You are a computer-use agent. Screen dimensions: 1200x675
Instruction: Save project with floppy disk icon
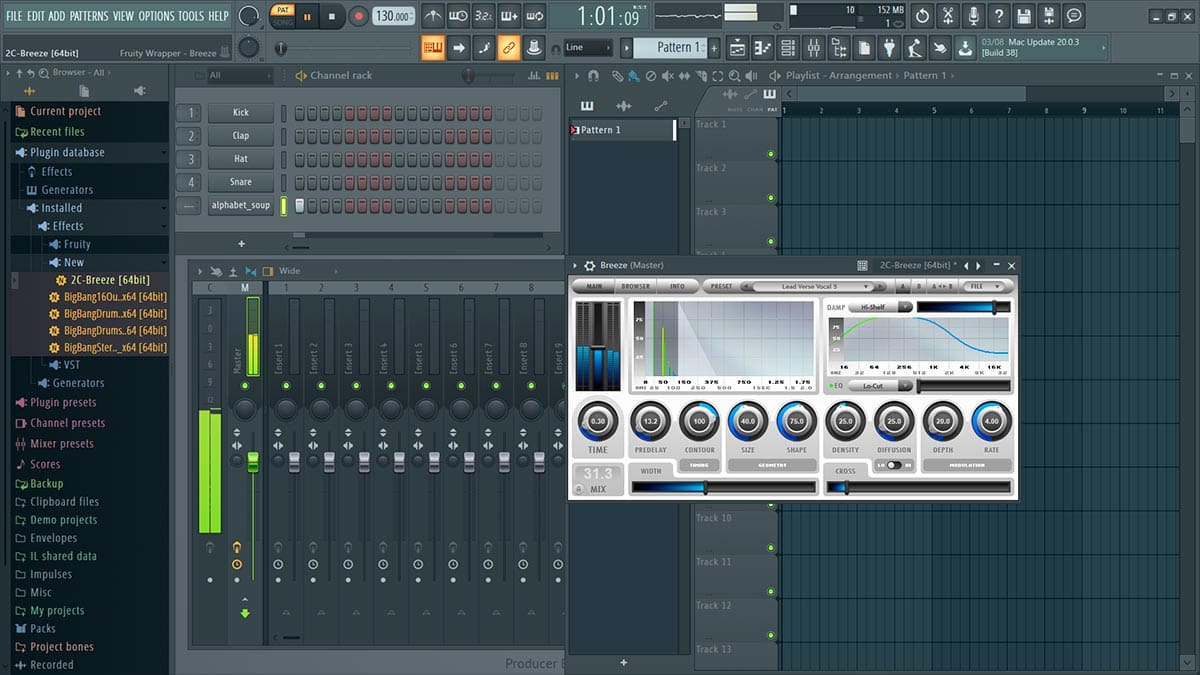coord(1023,16)
